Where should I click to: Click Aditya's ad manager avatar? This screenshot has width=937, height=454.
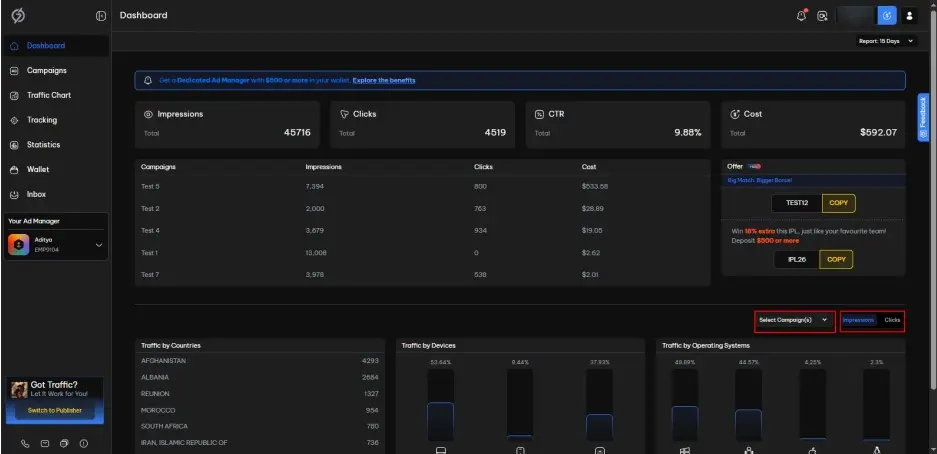[19, 244]
